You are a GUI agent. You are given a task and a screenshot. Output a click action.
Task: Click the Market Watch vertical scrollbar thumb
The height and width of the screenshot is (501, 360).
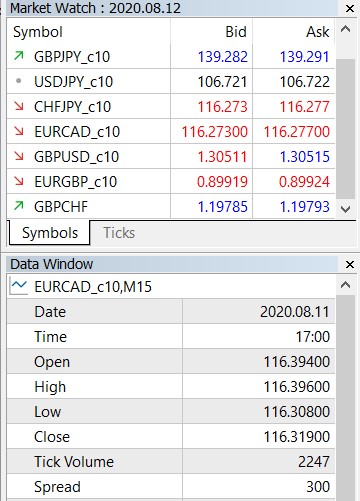345,129
